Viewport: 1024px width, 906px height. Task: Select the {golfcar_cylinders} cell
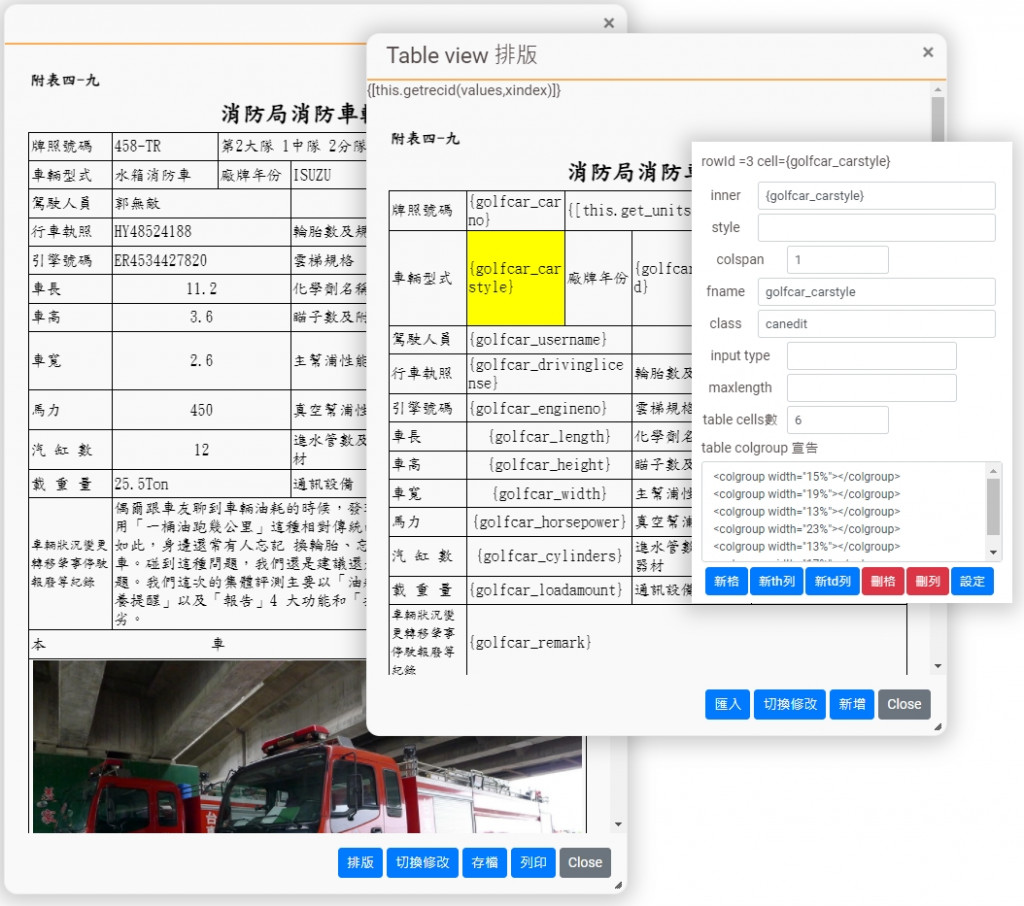(x=549, y=556)
